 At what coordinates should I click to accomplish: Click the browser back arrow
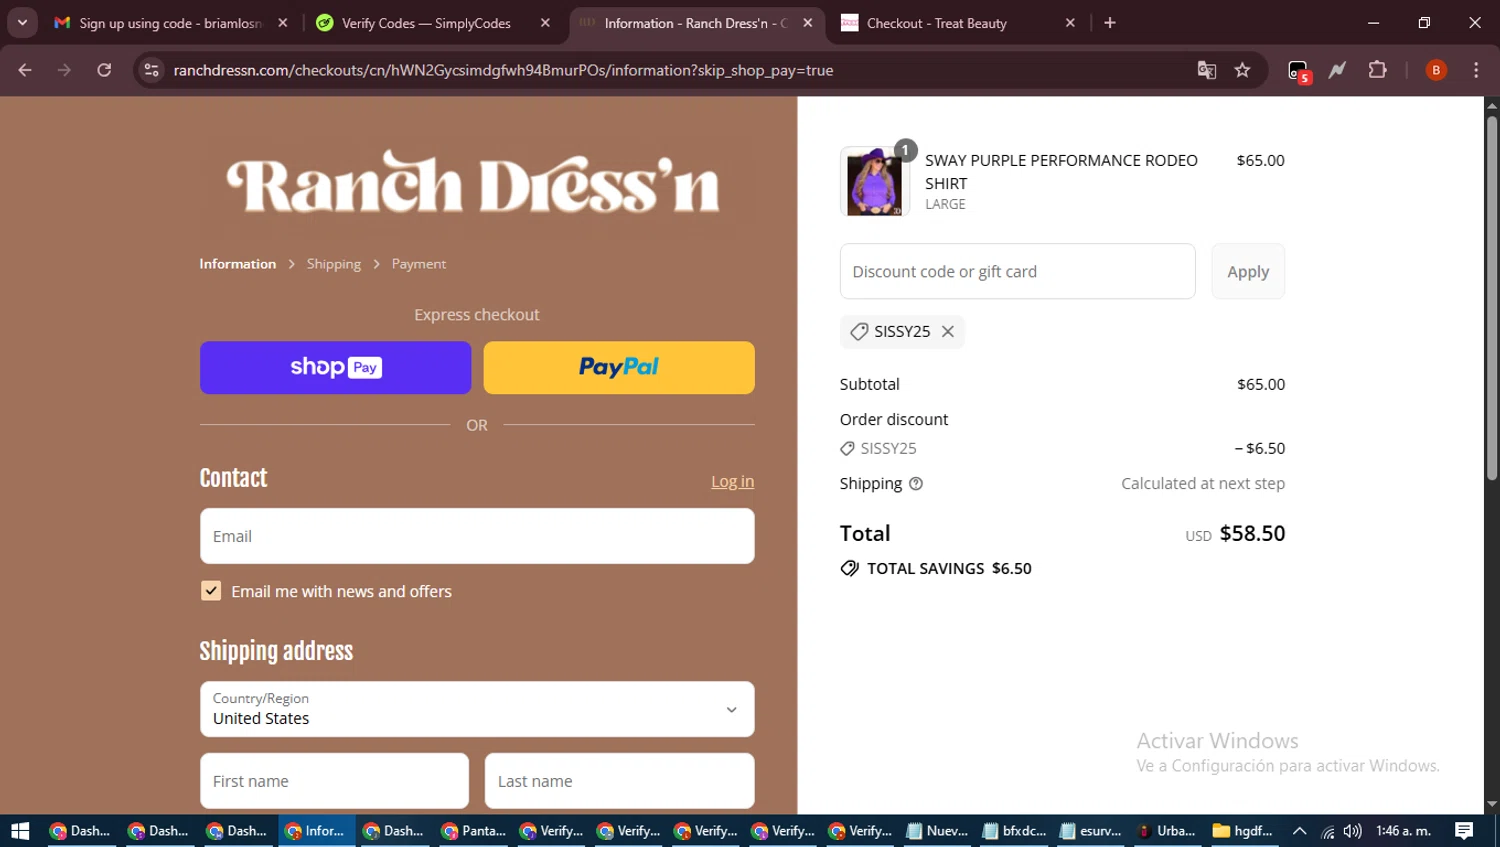pyautogui.click(x=25, y=70)
